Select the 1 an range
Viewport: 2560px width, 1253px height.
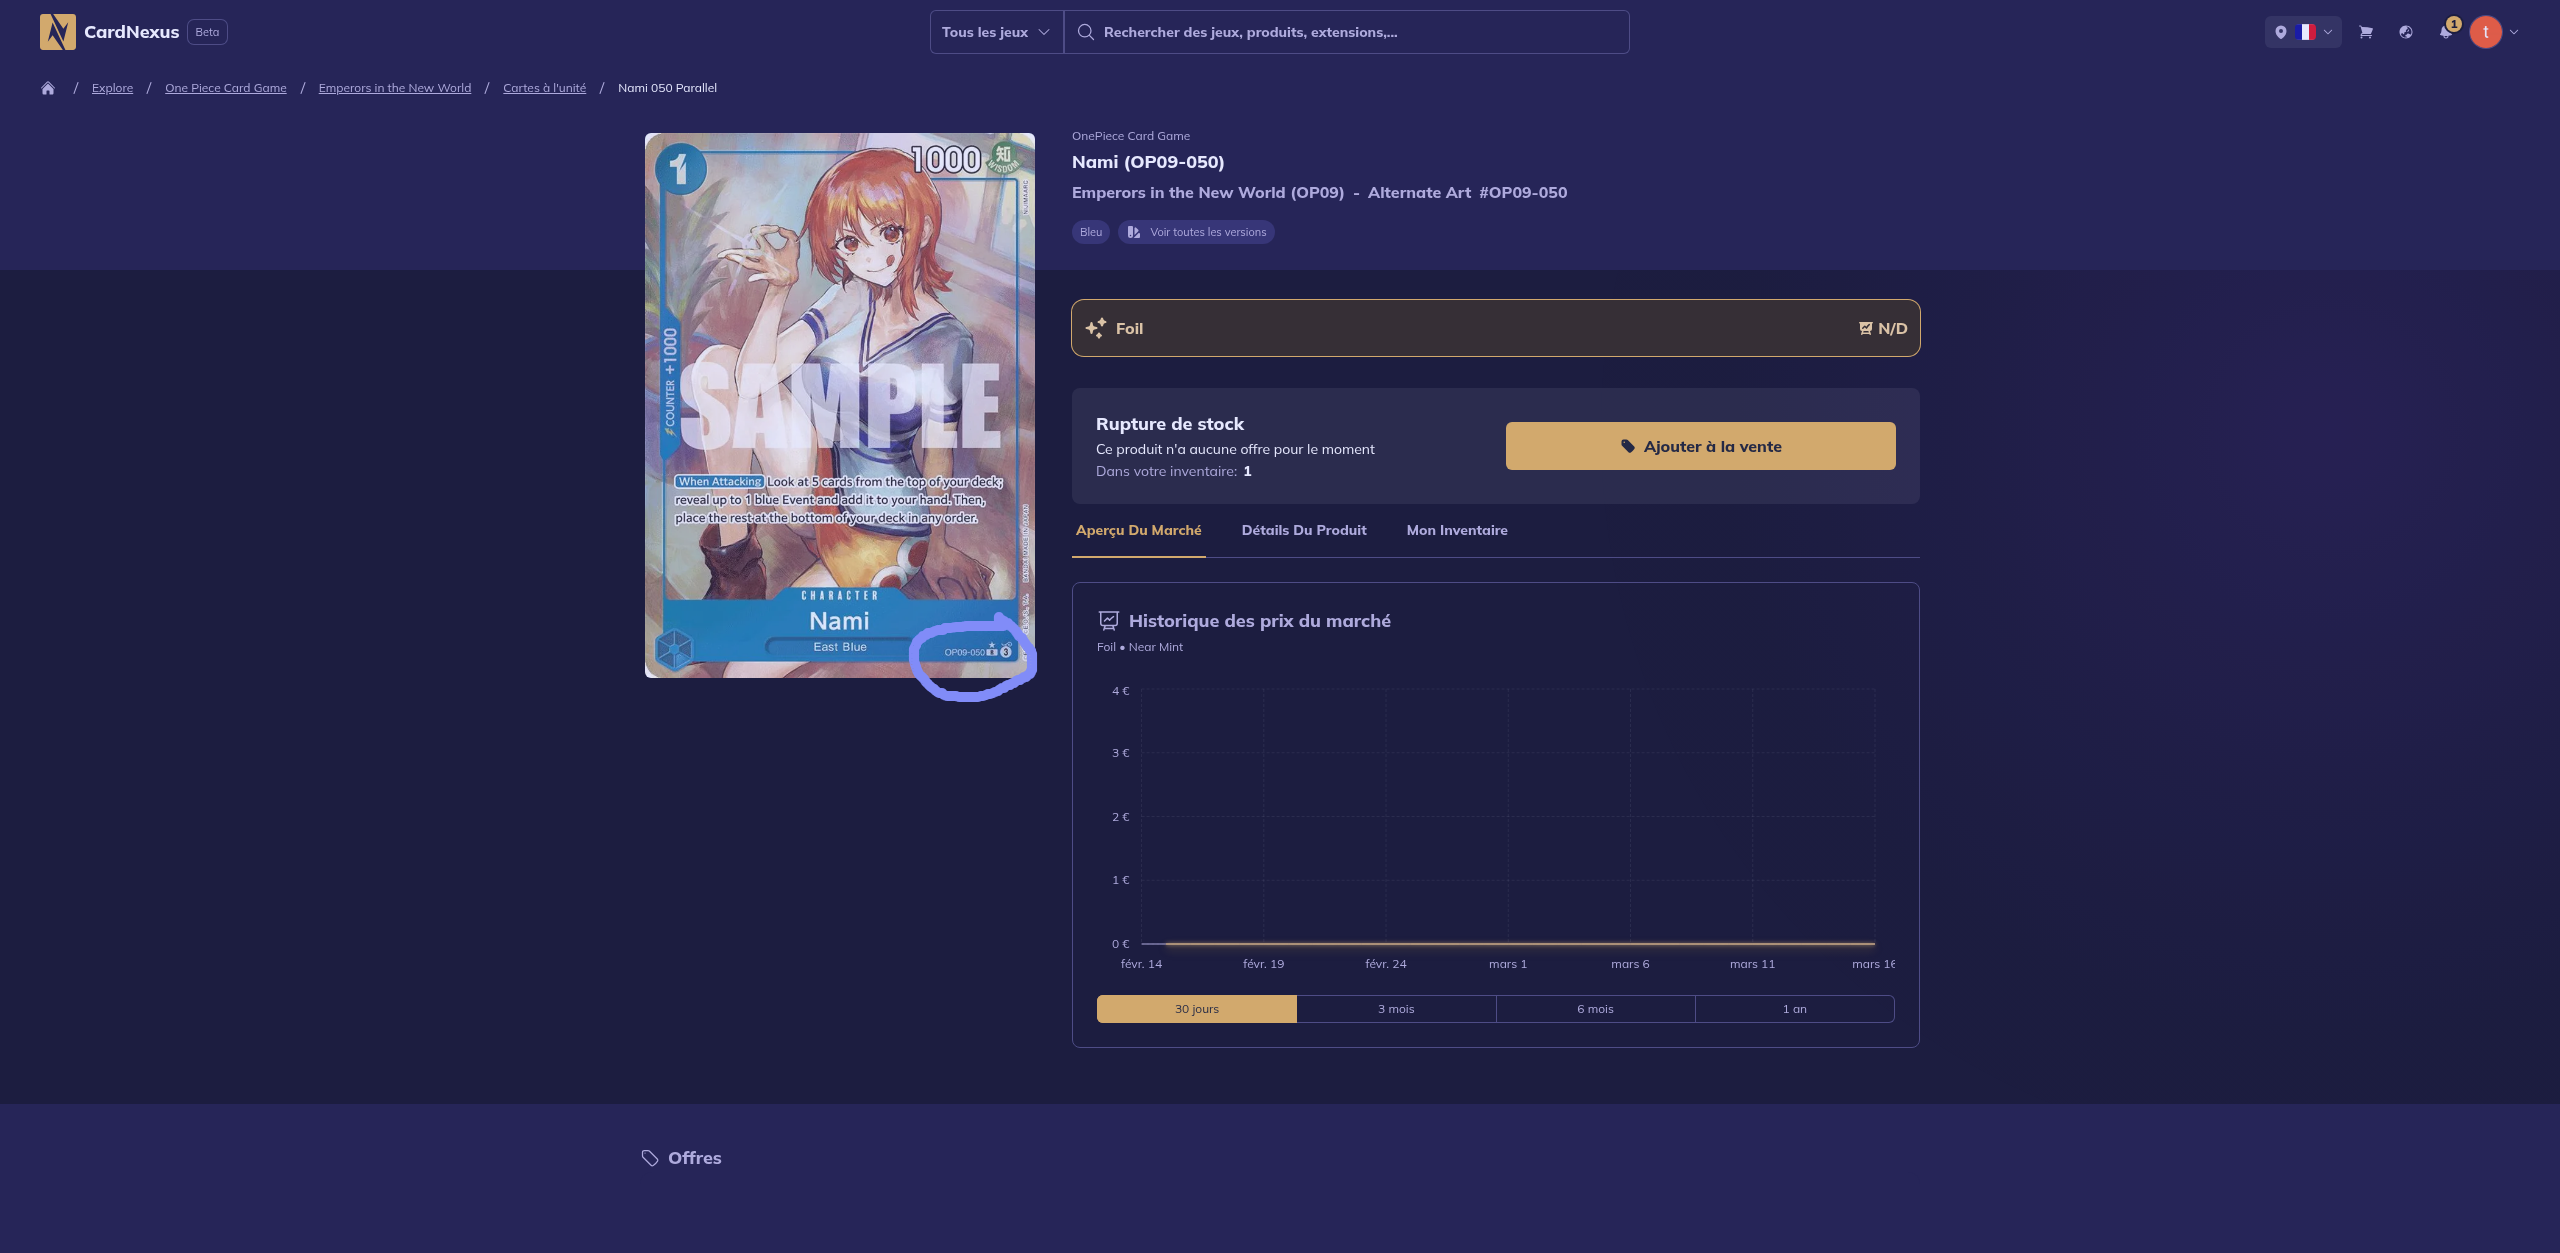1794,1009
